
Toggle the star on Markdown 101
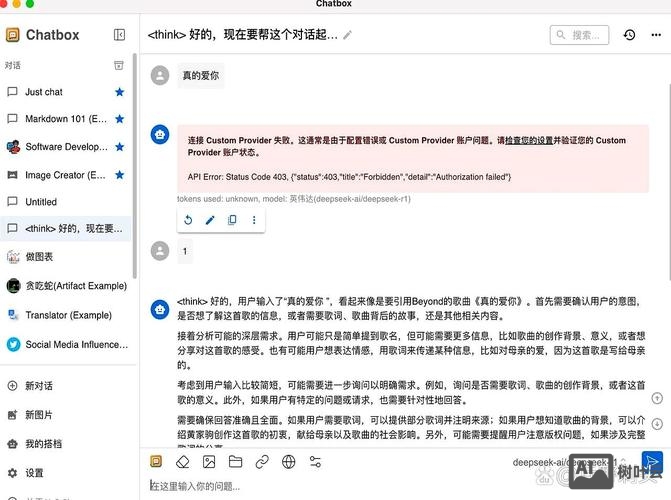pos(119,119)
